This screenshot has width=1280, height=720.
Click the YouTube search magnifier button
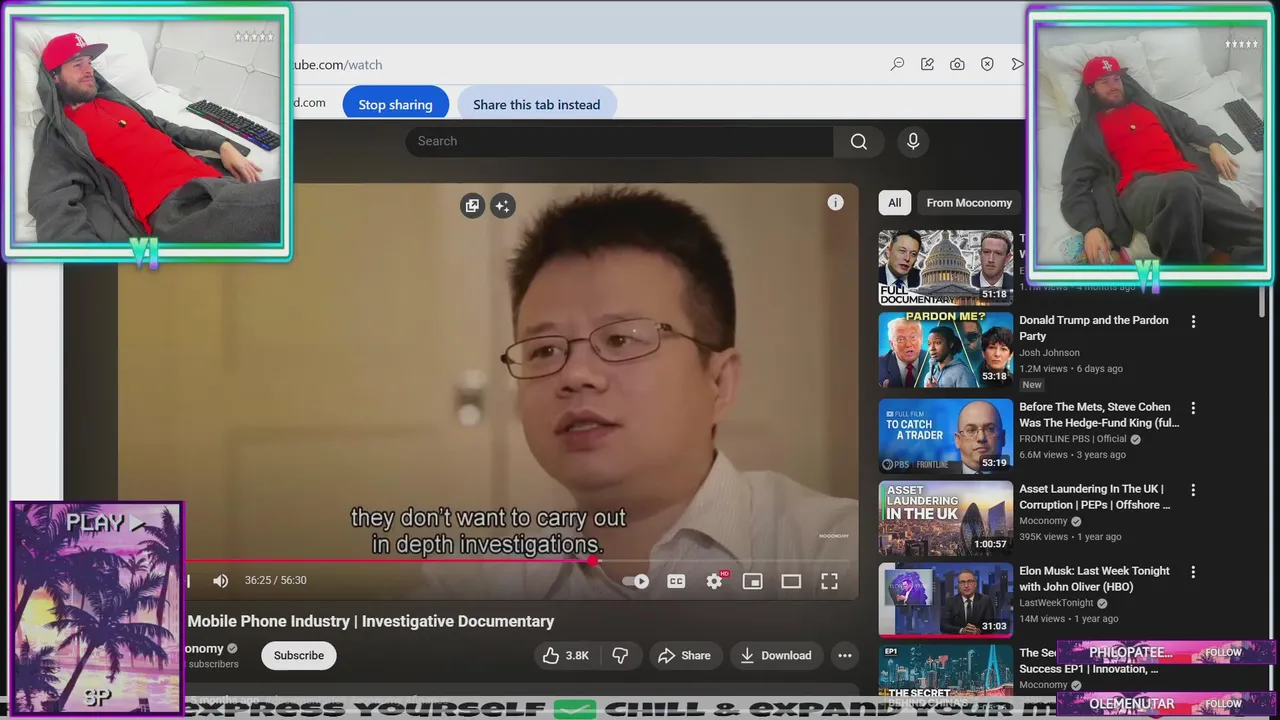coord(859,141)
